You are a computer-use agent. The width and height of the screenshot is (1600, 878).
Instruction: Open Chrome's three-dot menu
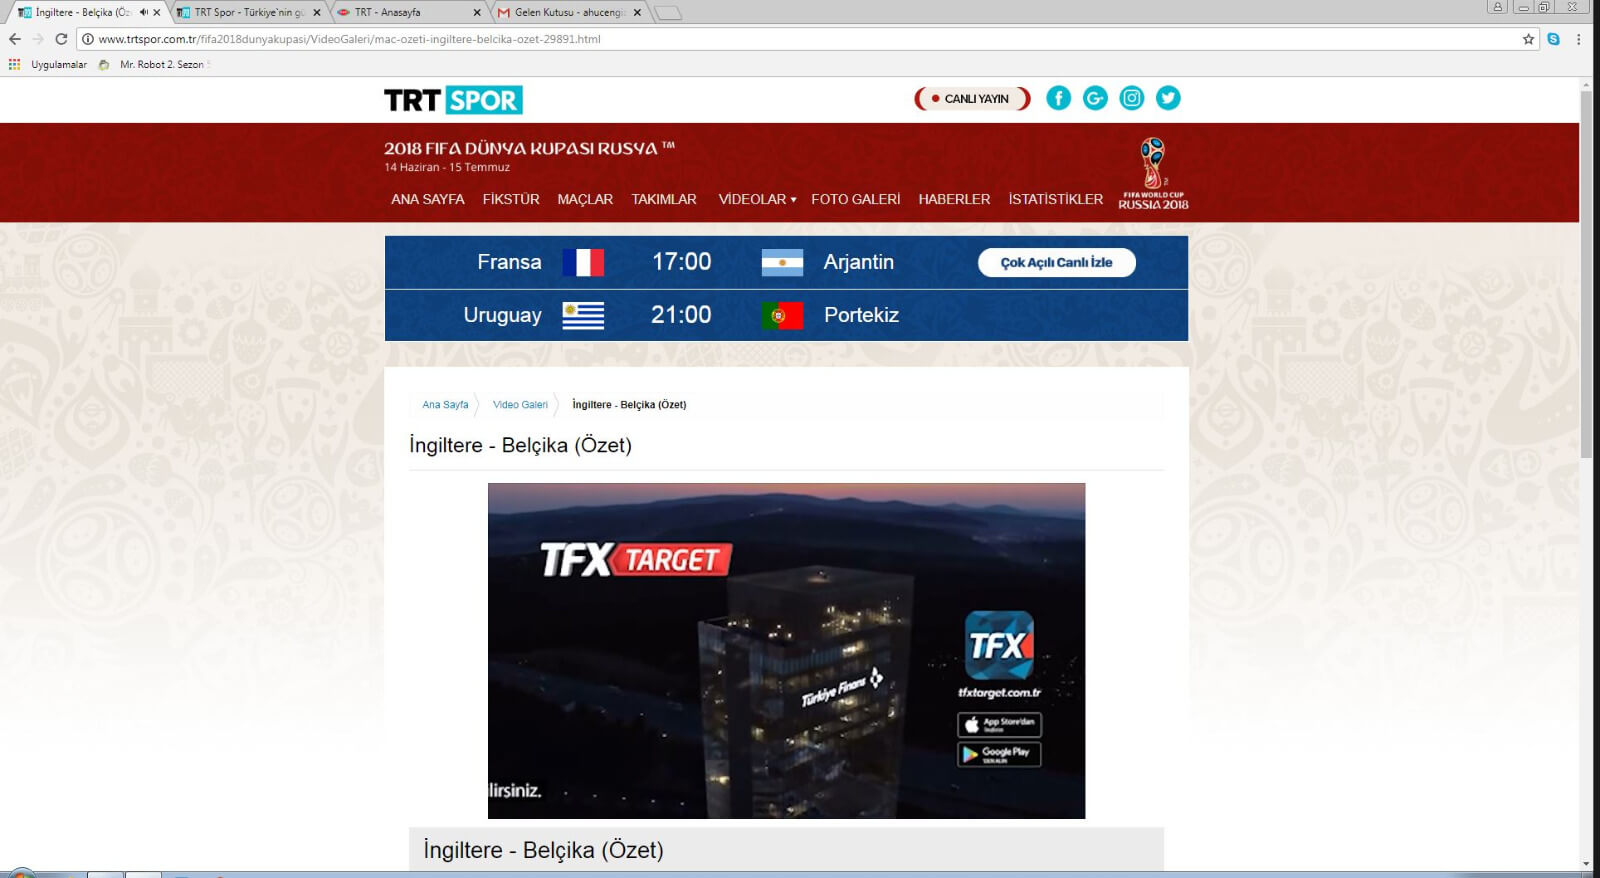[x=1579, y=39]
